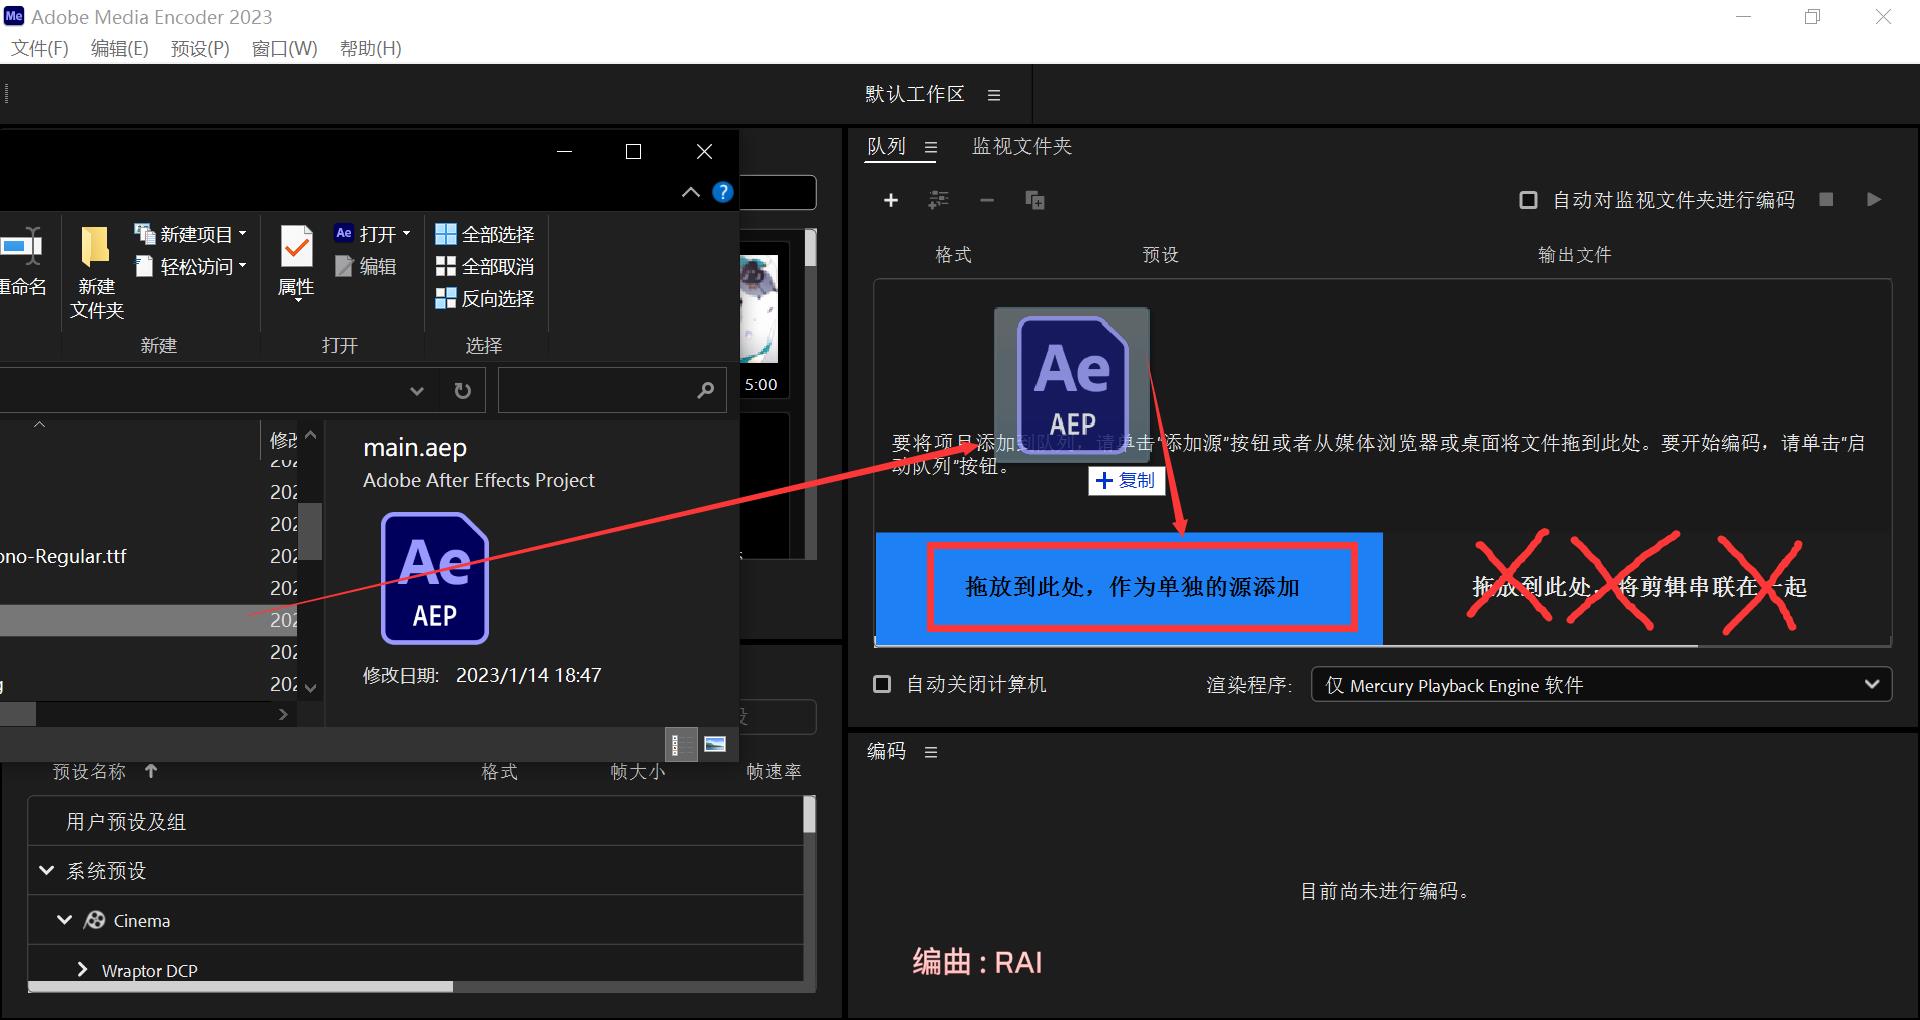
Task: Start the queue with the play icon
Action: (x=1874, y=199)
